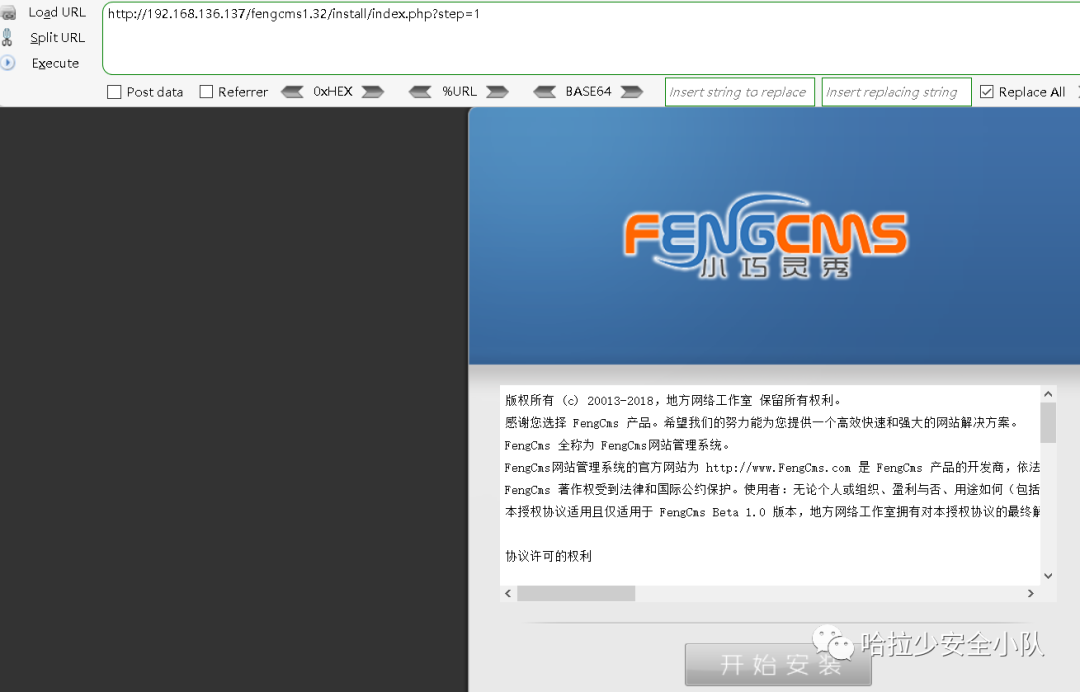Click the line starting FengCms 著作权受到法律
The width and height of the screenshot is (1080, 692).
pyautogui.click(x=772, y=490)
